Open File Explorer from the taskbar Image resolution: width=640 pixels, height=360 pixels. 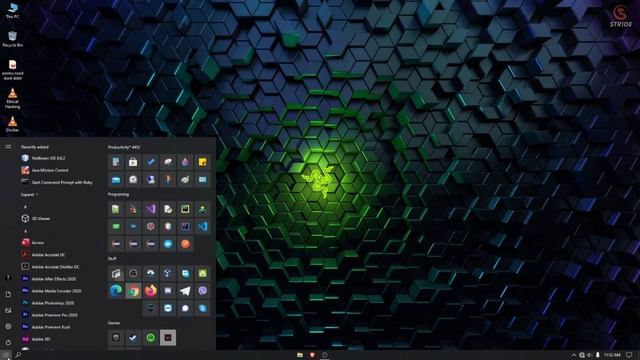tap(300, 355)
